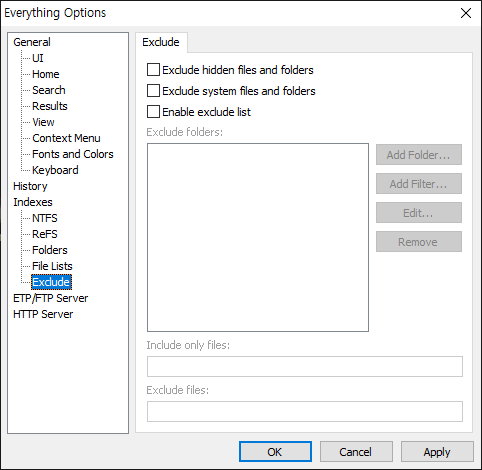Select General in options tree

point(32,42)
